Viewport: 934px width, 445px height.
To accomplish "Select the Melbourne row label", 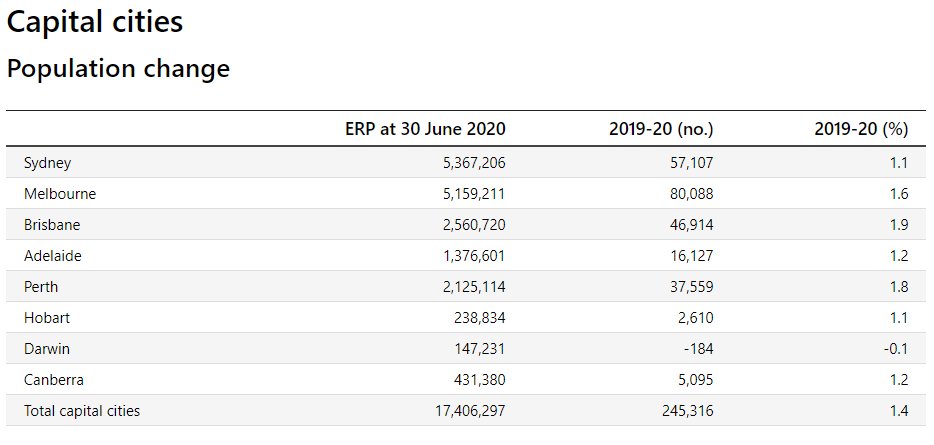I will (x=59, y=194).
